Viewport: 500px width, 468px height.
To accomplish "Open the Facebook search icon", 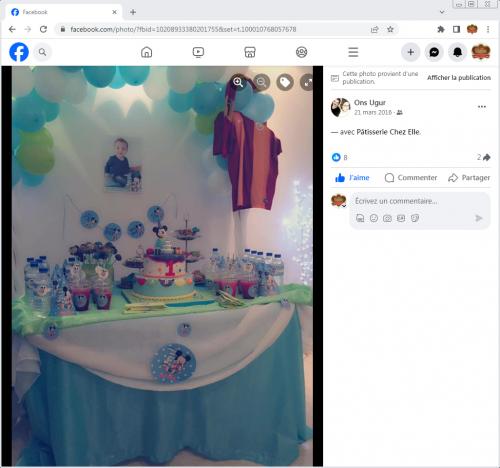I will click(42, 52).
